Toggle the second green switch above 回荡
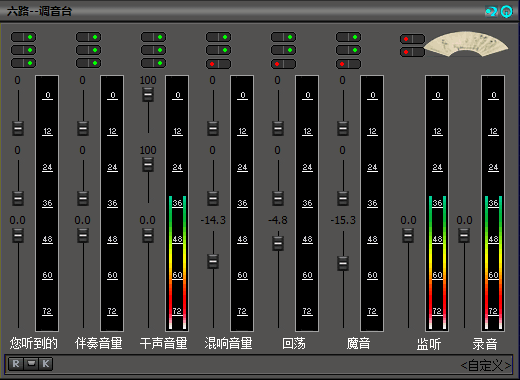The image size is (520, 380). point(283,50)
